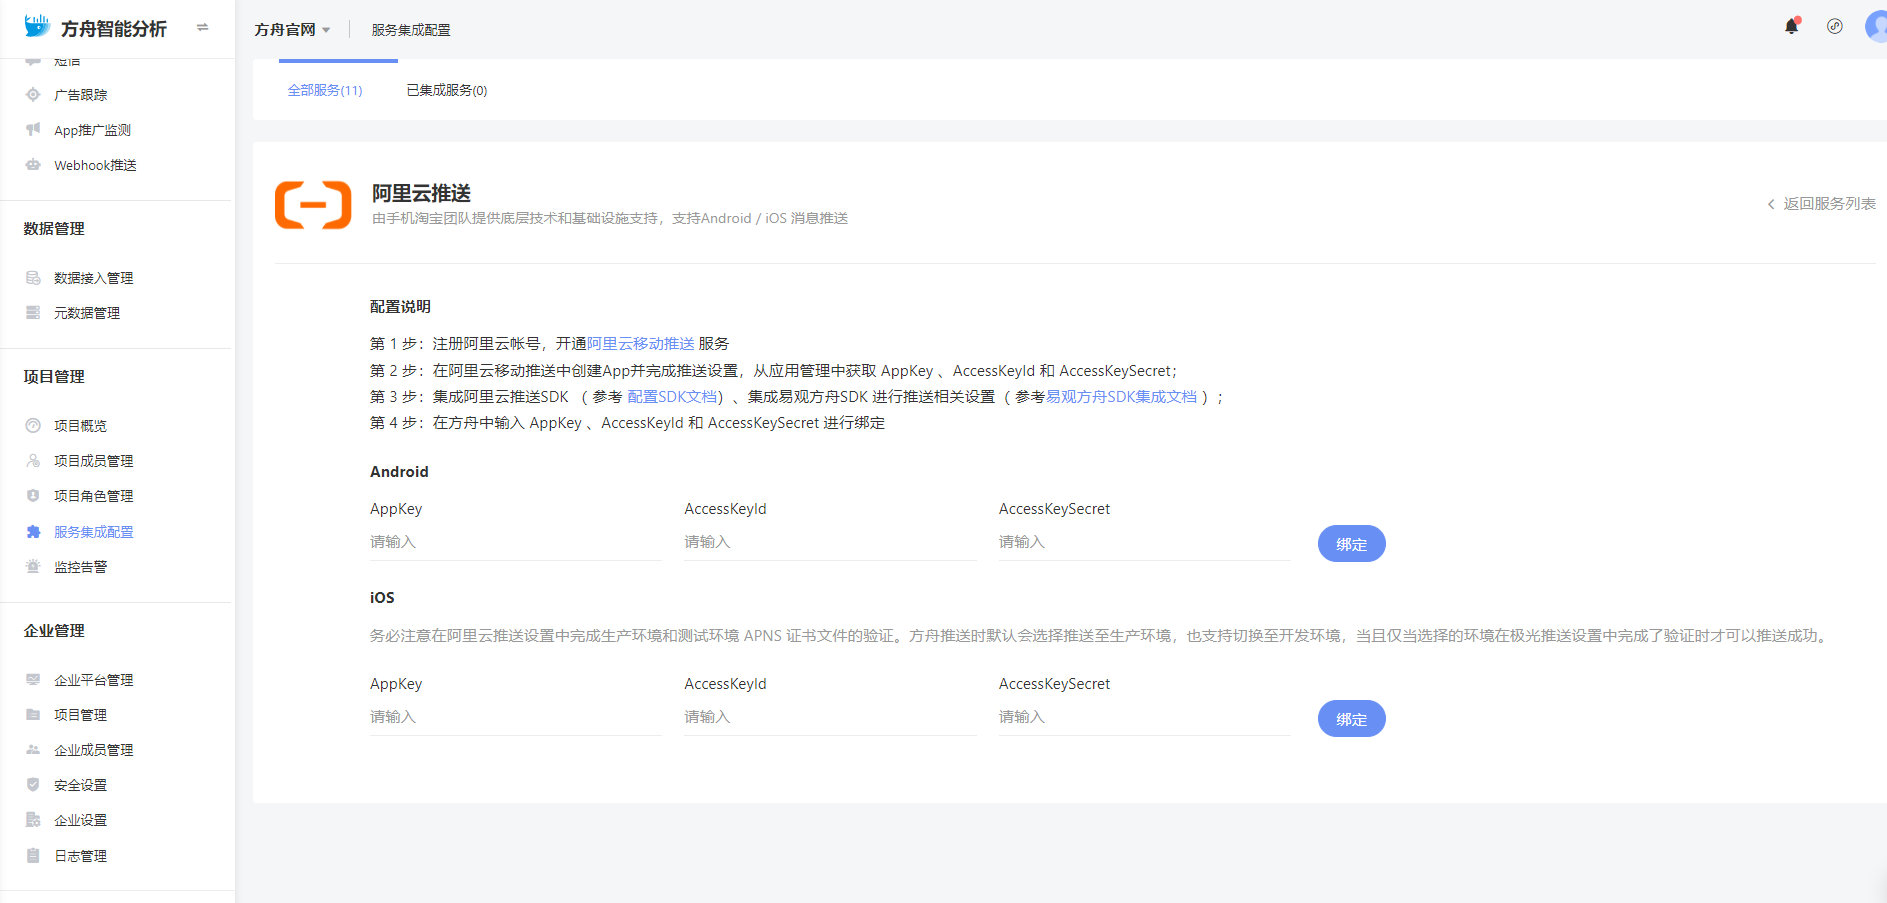Focus the Android AppKey input field
Viewport: 1887px width, 903px height.
tap(516, 542)
